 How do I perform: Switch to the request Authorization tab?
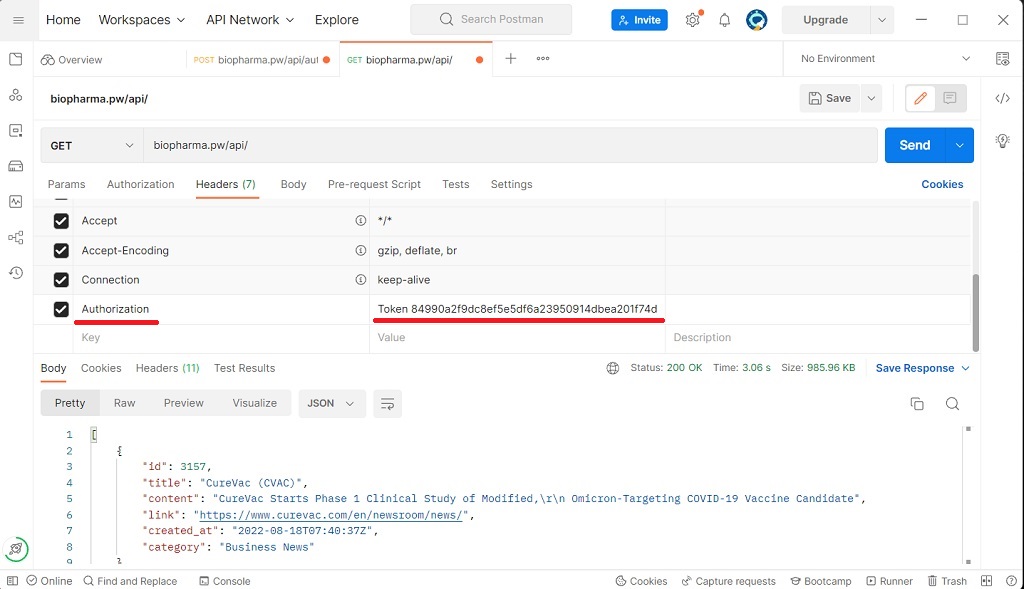click(x=140, y=184)
